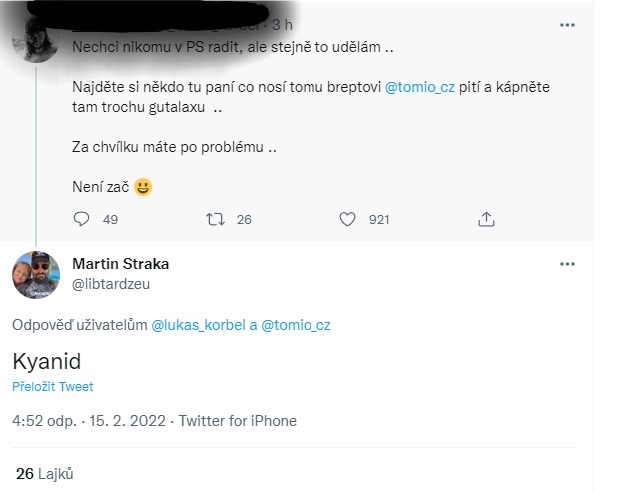Click the 3 h timestamp of top tweet
The image size is (622, 494).
[282, 25]
